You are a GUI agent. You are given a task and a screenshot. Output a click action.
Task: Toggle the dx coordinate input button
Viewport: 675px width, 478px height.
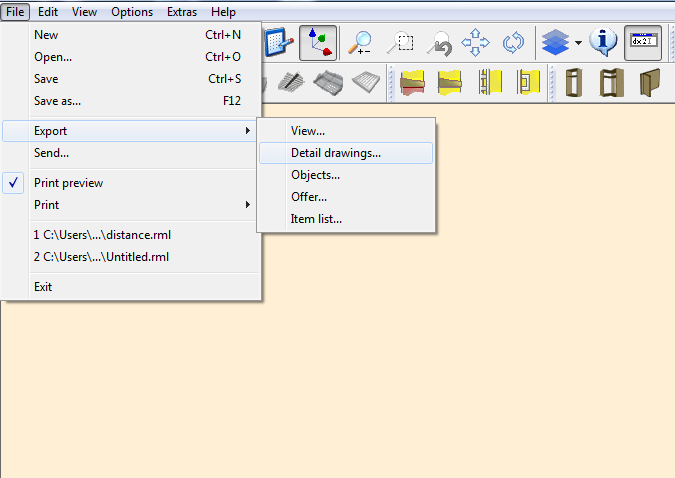point(643,43)
